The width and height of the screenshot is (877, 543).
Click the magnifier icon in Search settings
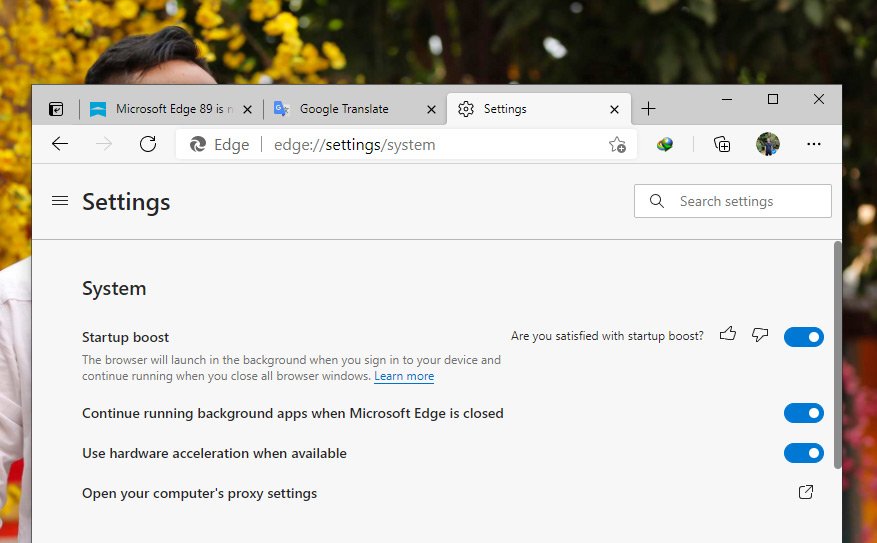657,201
